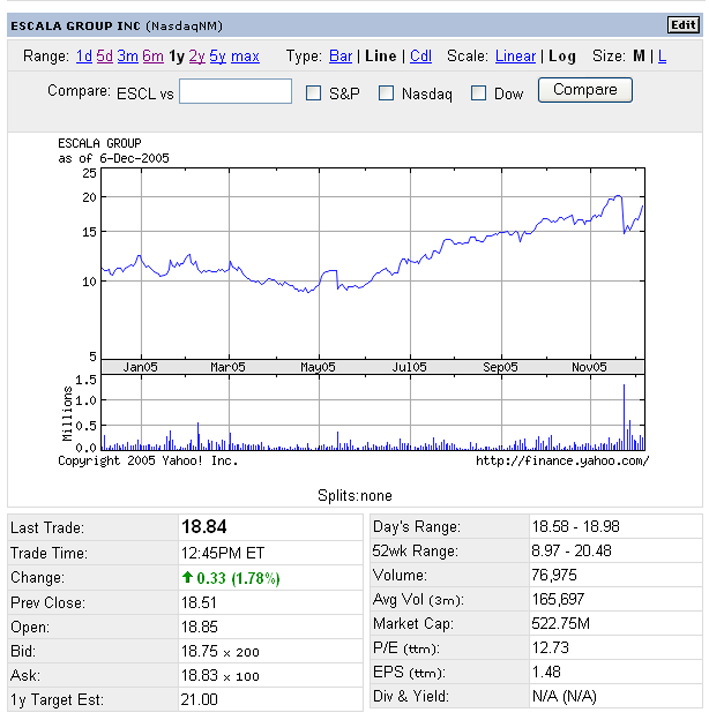709x720 pixels.
Task: Switch chart size to L
Action: coord(662,56)
